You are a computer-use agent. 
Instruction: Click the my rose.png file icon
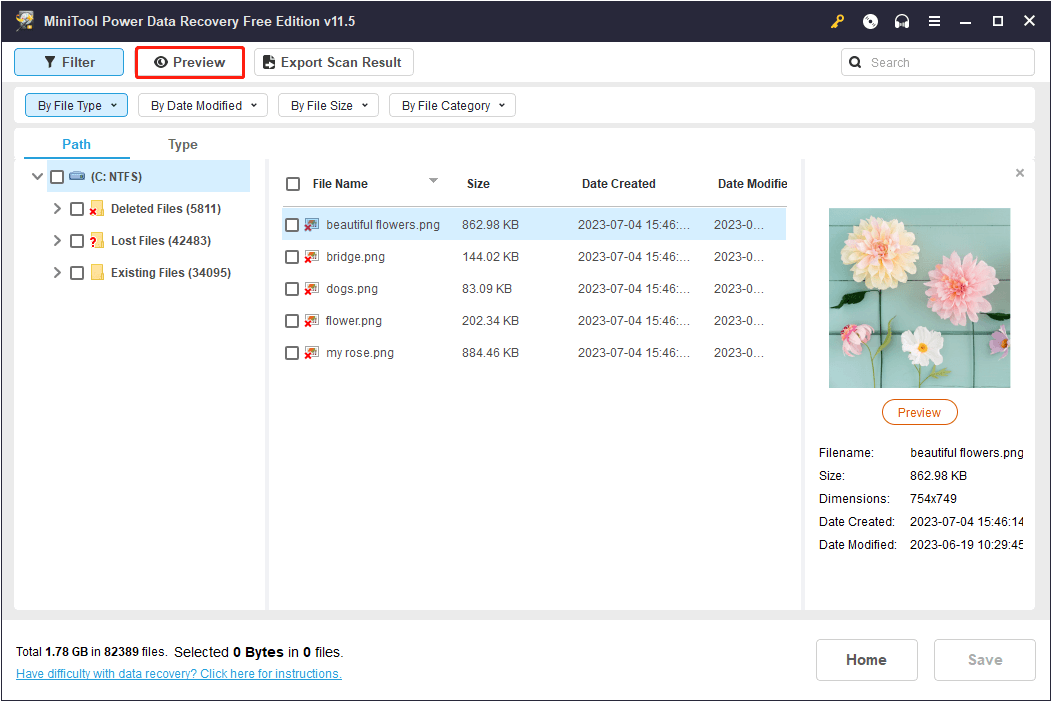click(x=312, y=353)
